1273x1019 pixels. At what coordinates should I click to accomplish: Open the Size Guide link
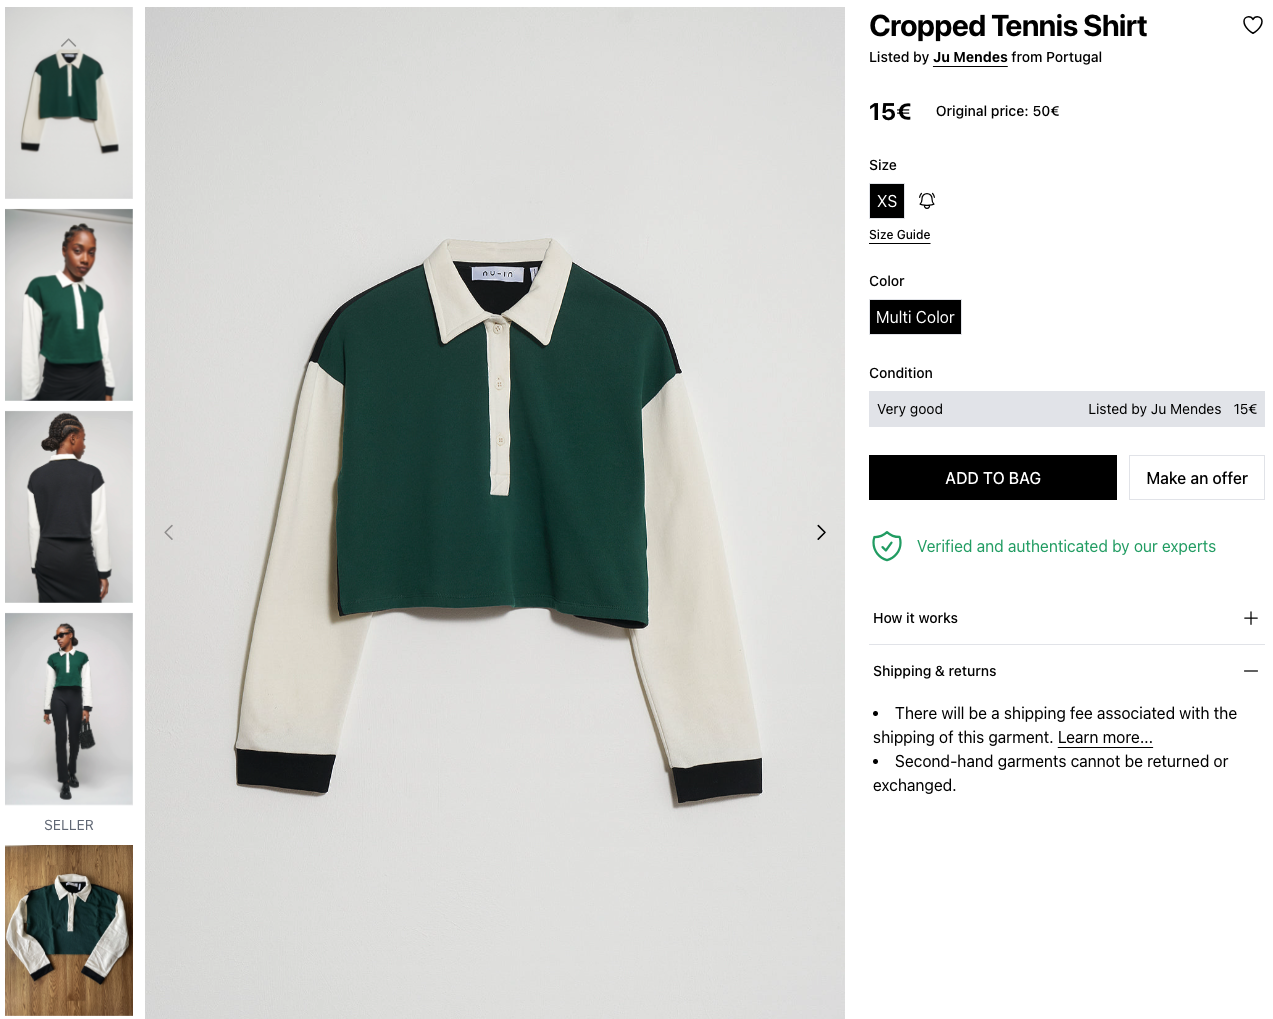(x=899, y=235)
